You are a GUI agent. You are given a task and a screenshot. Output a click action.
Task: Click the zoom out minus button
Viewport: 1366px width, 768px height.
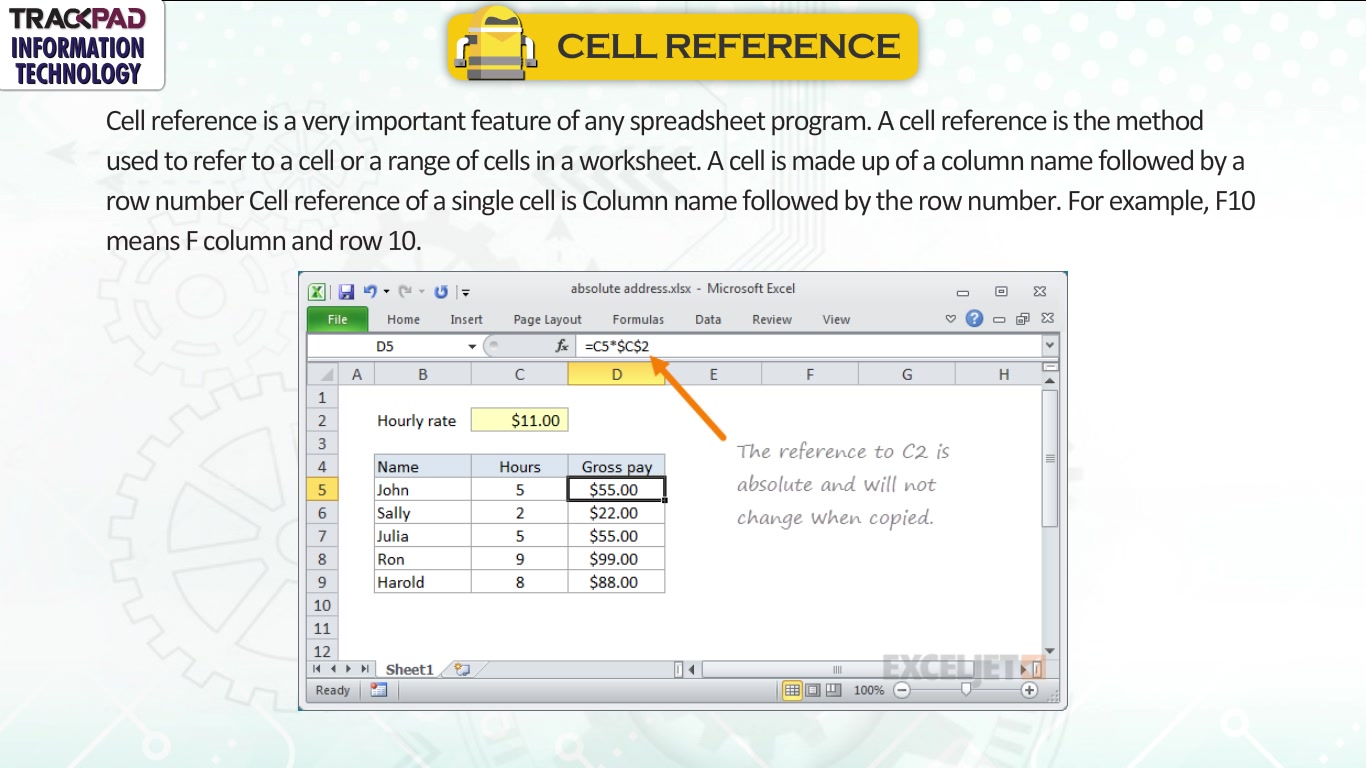[902, 690]
